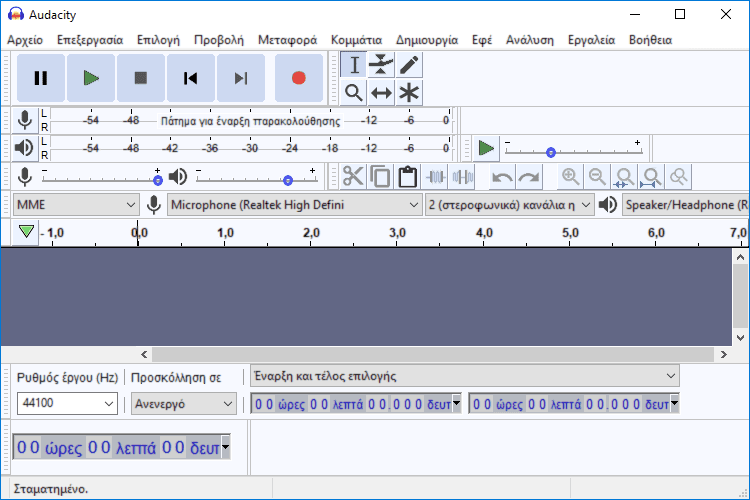The width and height of the screenshot is (750, 500).
Task: Click the vertical scrollbar down arrow
Action: 740,338
